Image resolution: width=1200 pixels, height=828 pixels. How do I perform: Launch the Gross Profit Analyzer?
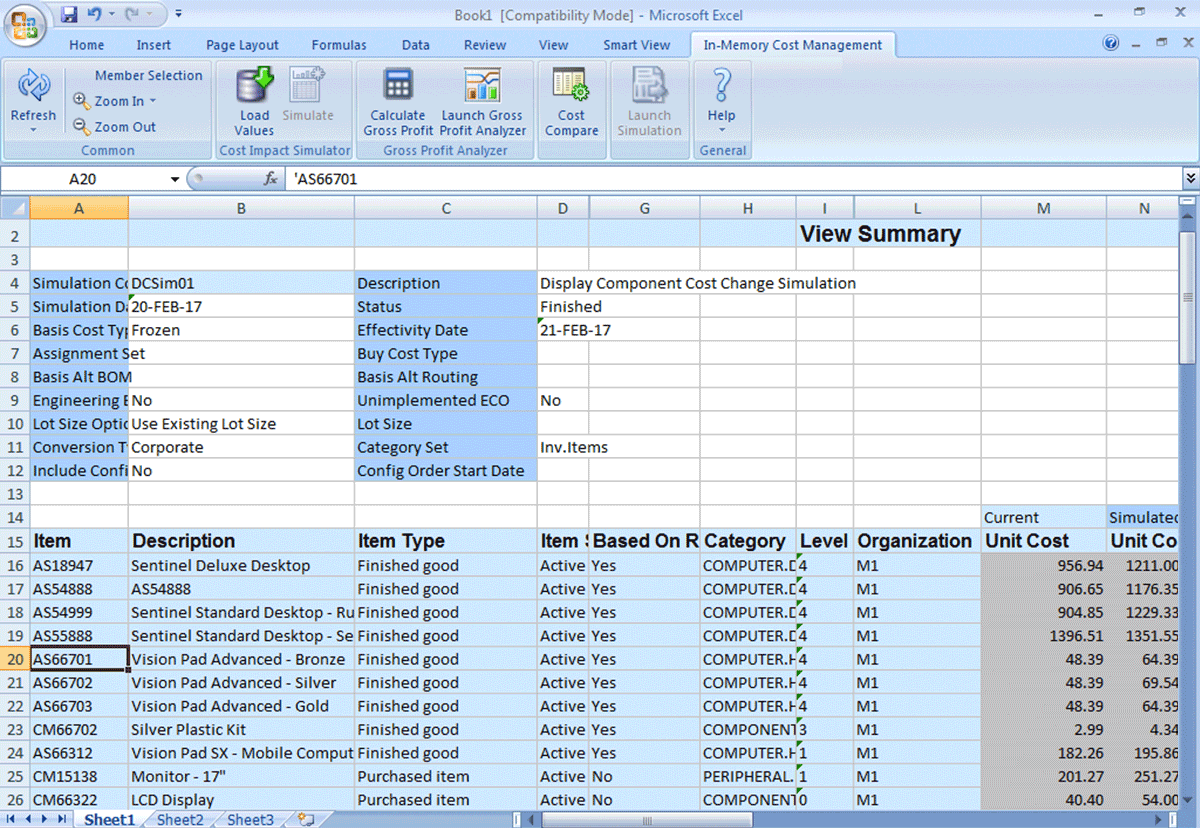point(482,87)
